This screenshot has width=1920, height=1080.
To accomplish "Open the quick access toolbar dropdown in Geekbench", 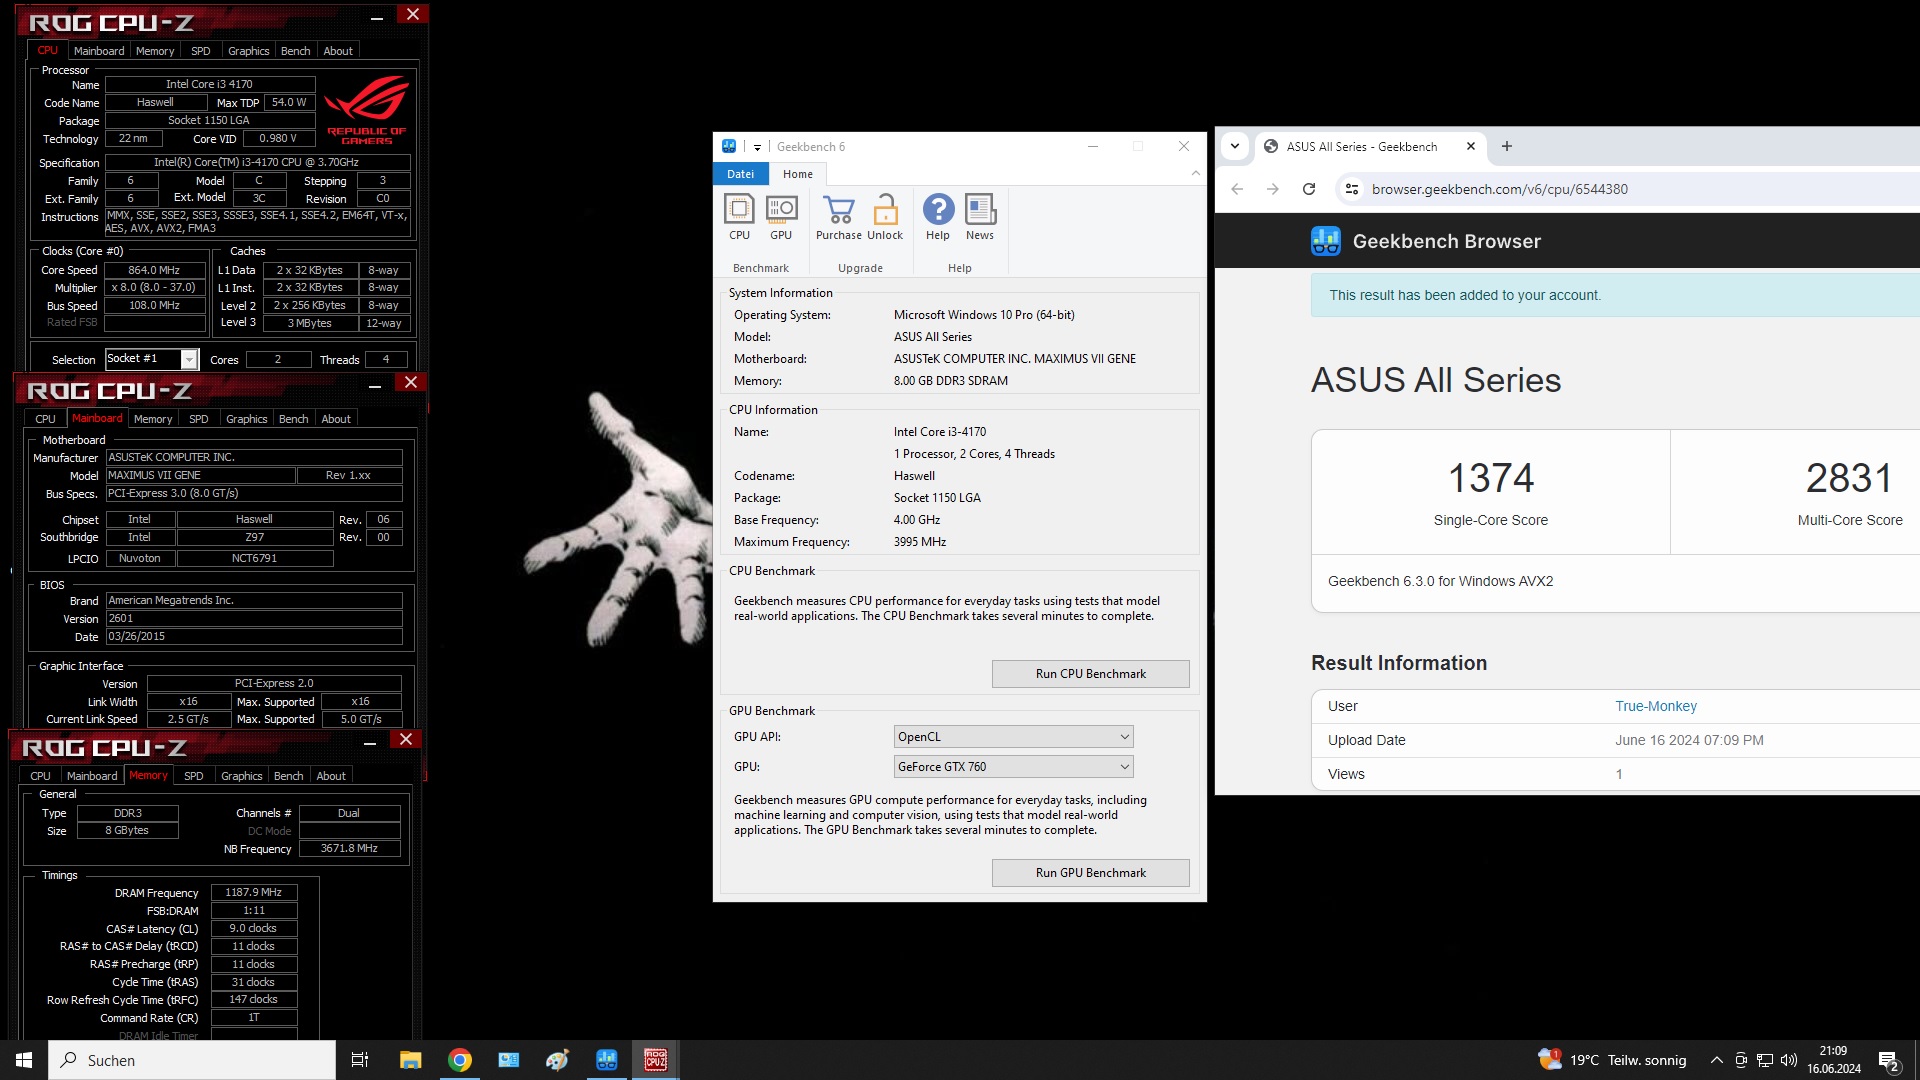I will click(757, 147).
